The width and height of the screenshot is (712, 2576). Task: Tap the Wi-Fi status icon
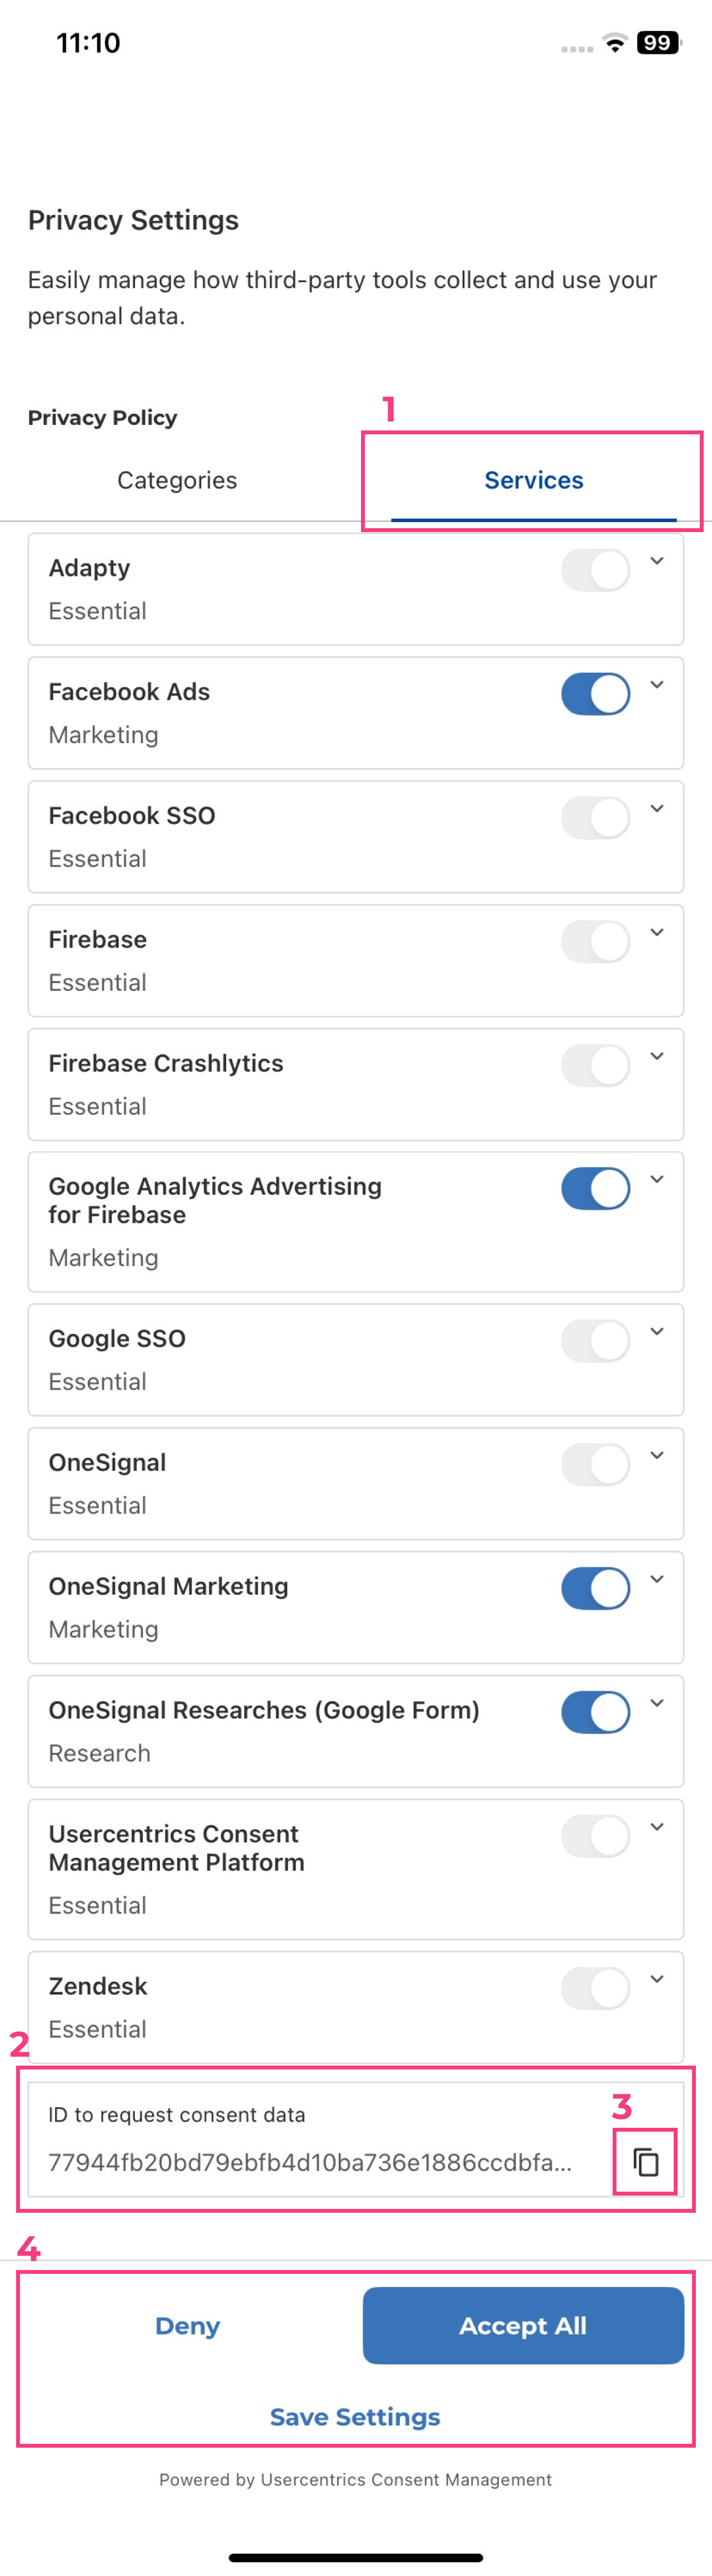click(x=615, y=43)
